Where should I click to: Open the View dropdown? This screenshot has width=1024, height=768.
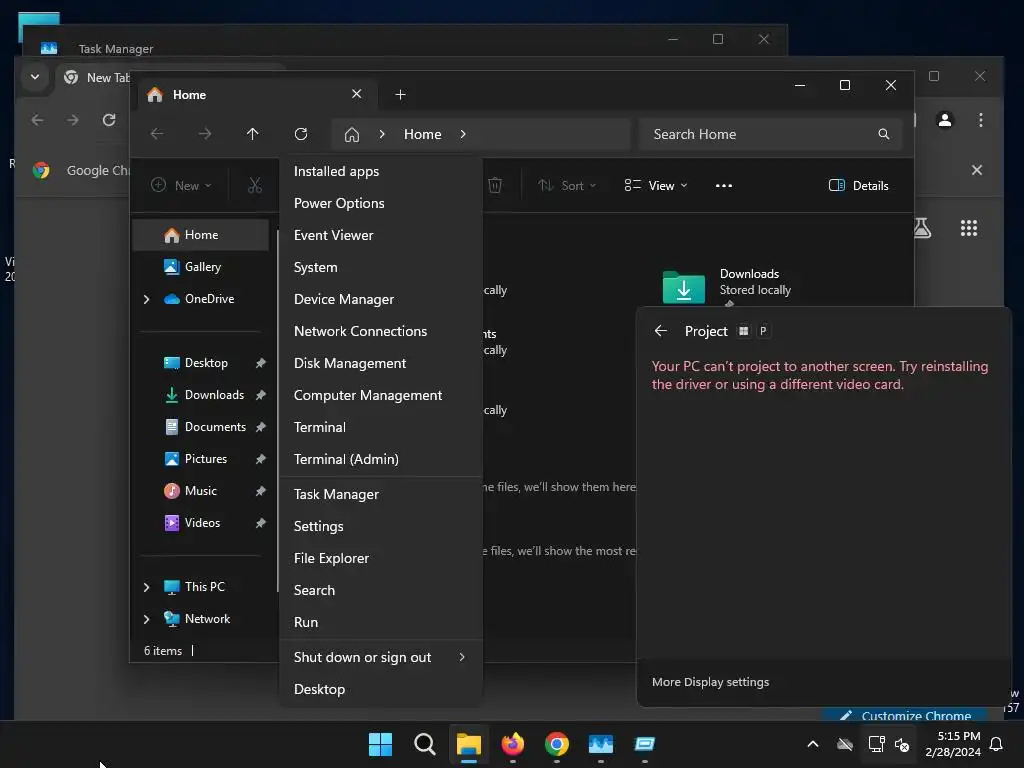(656, 185)
